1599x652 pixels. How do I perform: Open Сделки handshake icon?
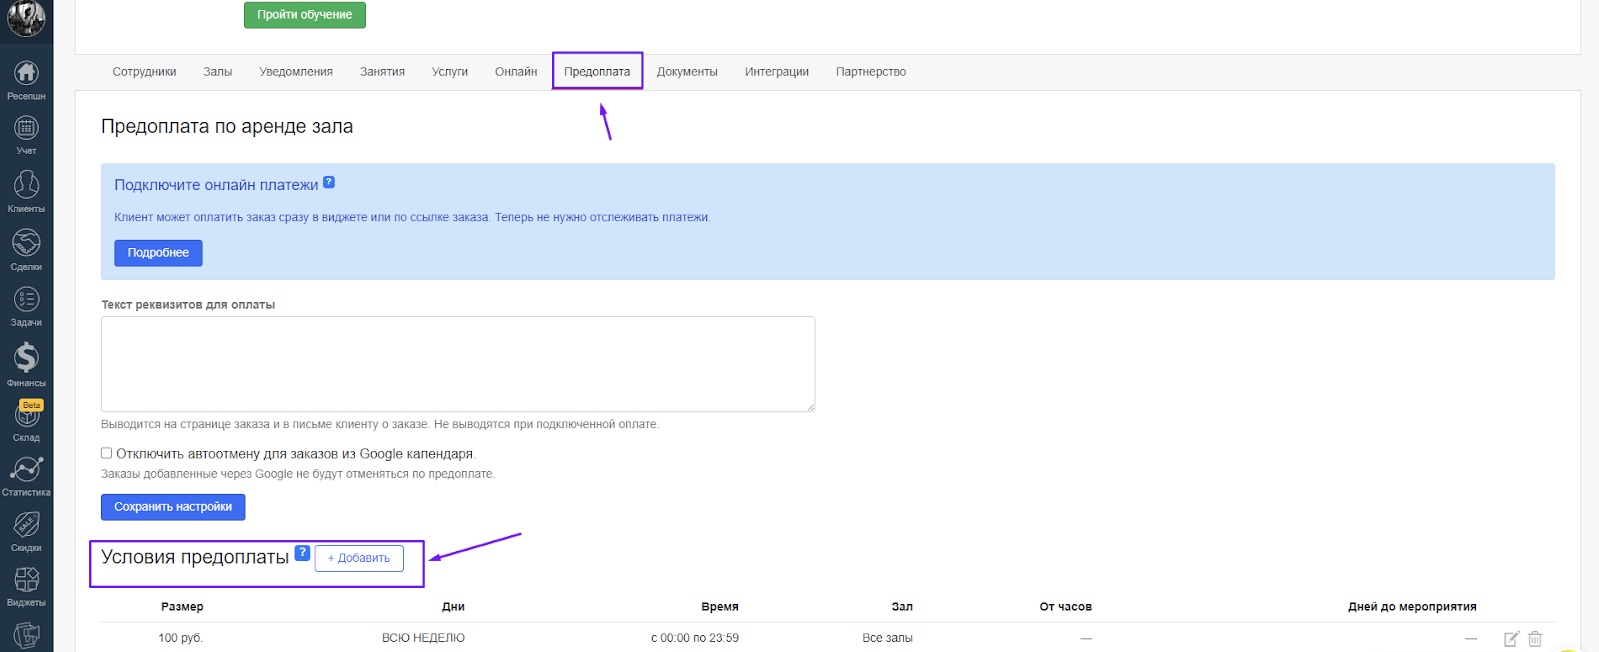[x=26, y=243]
